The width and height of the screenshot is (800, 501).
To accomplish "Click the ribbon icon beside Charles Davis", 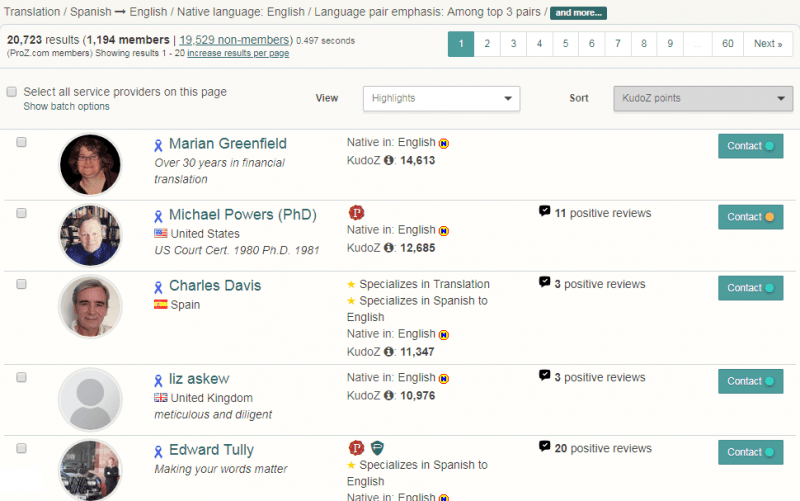I will 158,287.
